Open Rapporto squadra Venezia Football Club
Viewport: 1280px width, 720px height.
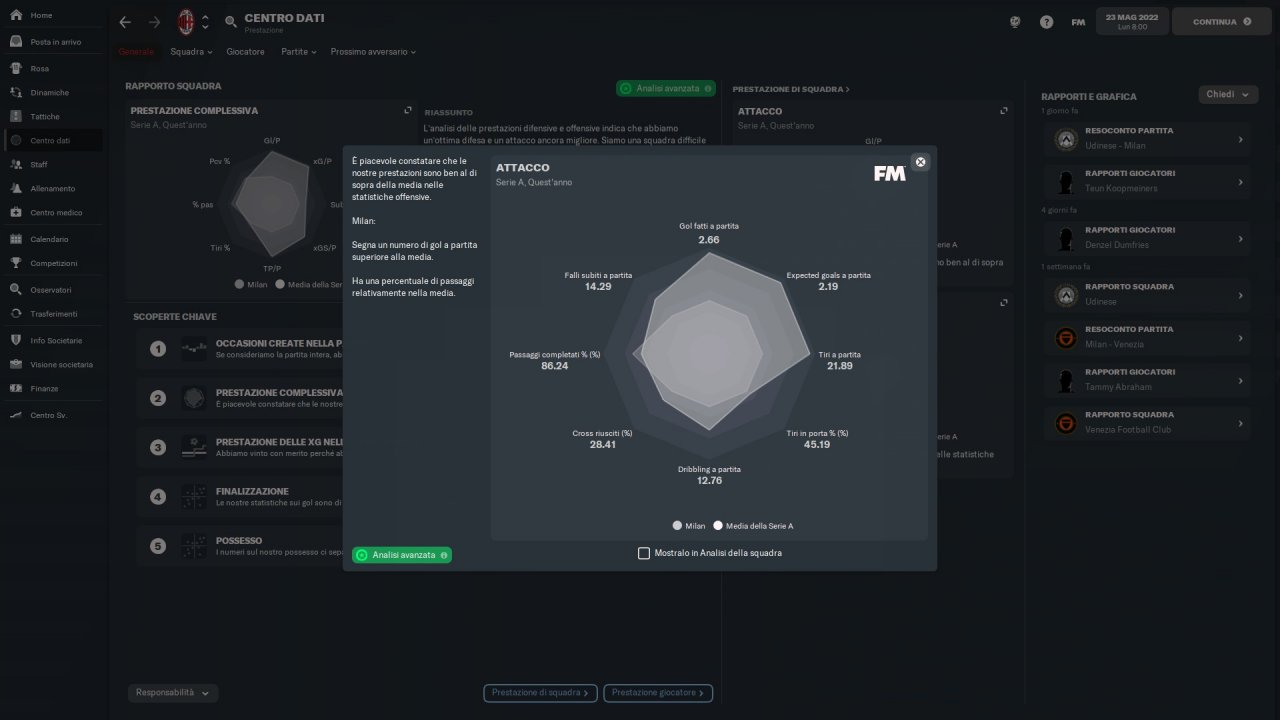pos(1147,424)
